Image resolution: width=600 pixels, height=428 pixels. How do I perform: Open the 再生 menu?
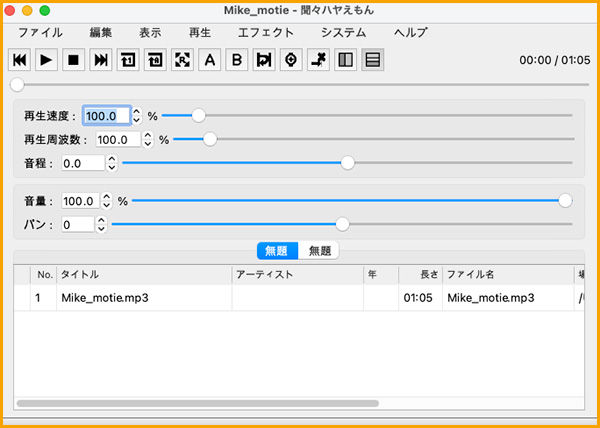coord(200,33)
